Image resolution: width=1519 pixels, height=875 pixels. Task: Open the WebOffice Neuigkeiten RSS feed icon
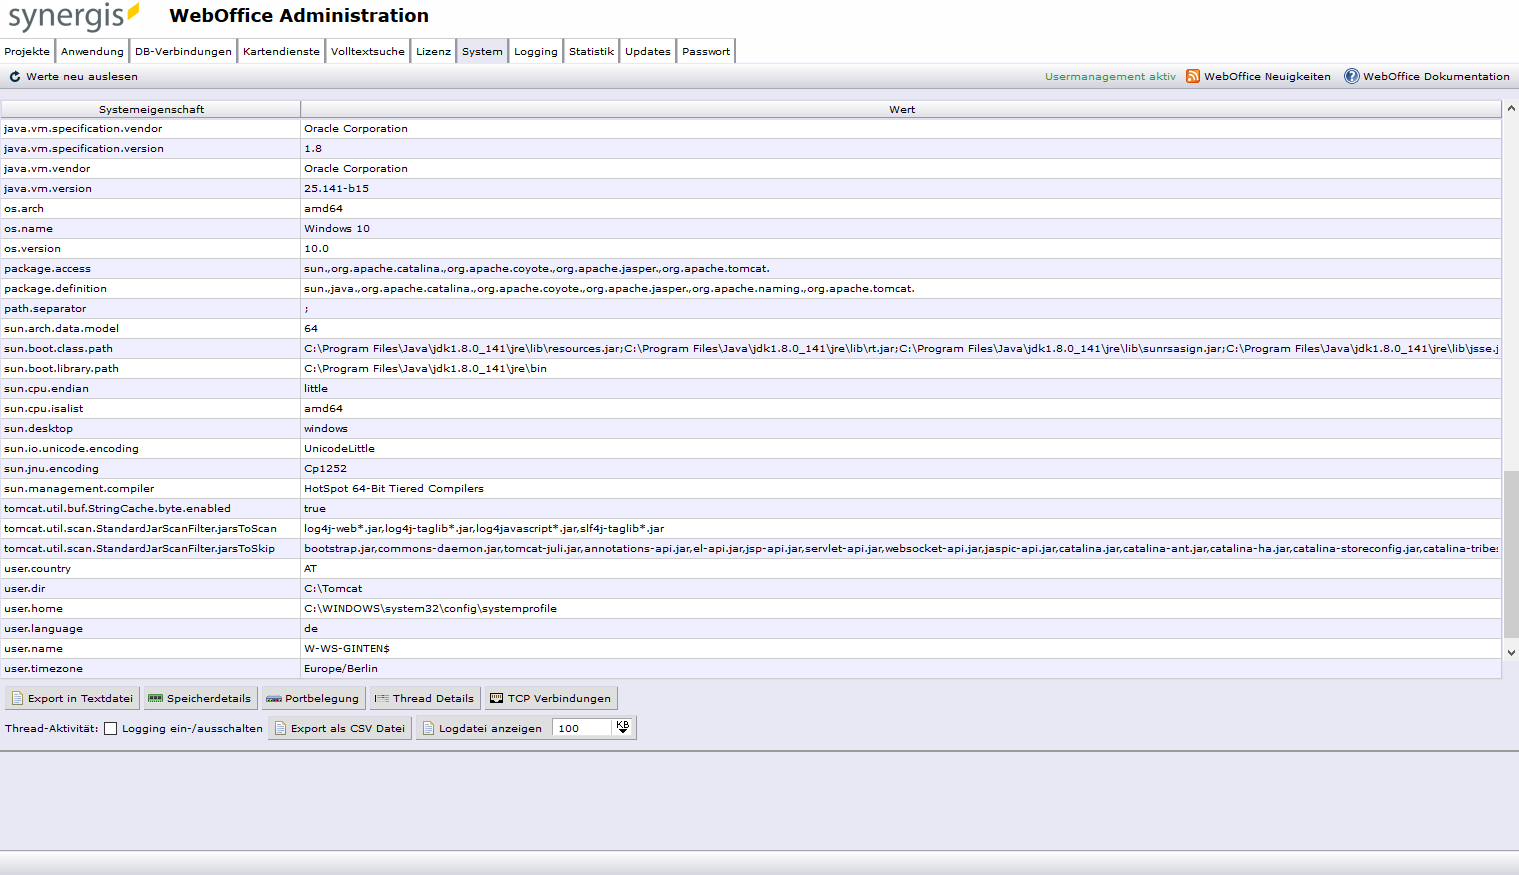1192,75
